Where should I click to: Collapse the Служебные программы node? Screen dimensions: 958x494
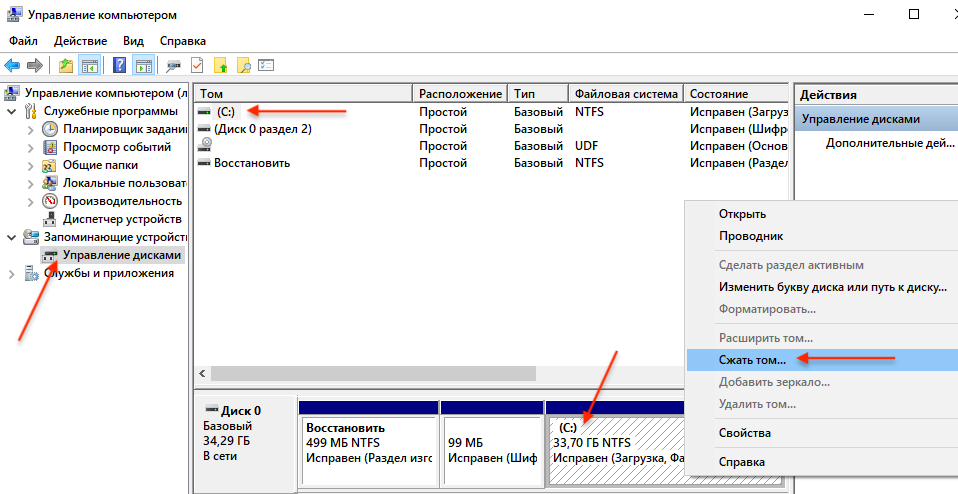12,112
